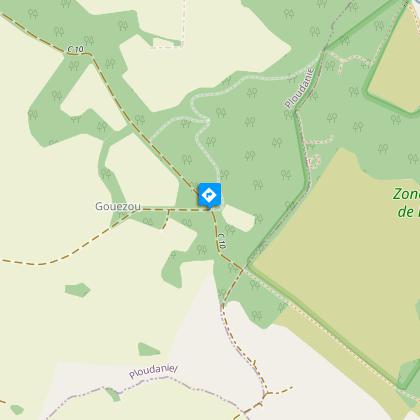Viewport: 420px width, 420px height.
Task: Click the blue turn-direction marker icon
Action: [209, 195]
